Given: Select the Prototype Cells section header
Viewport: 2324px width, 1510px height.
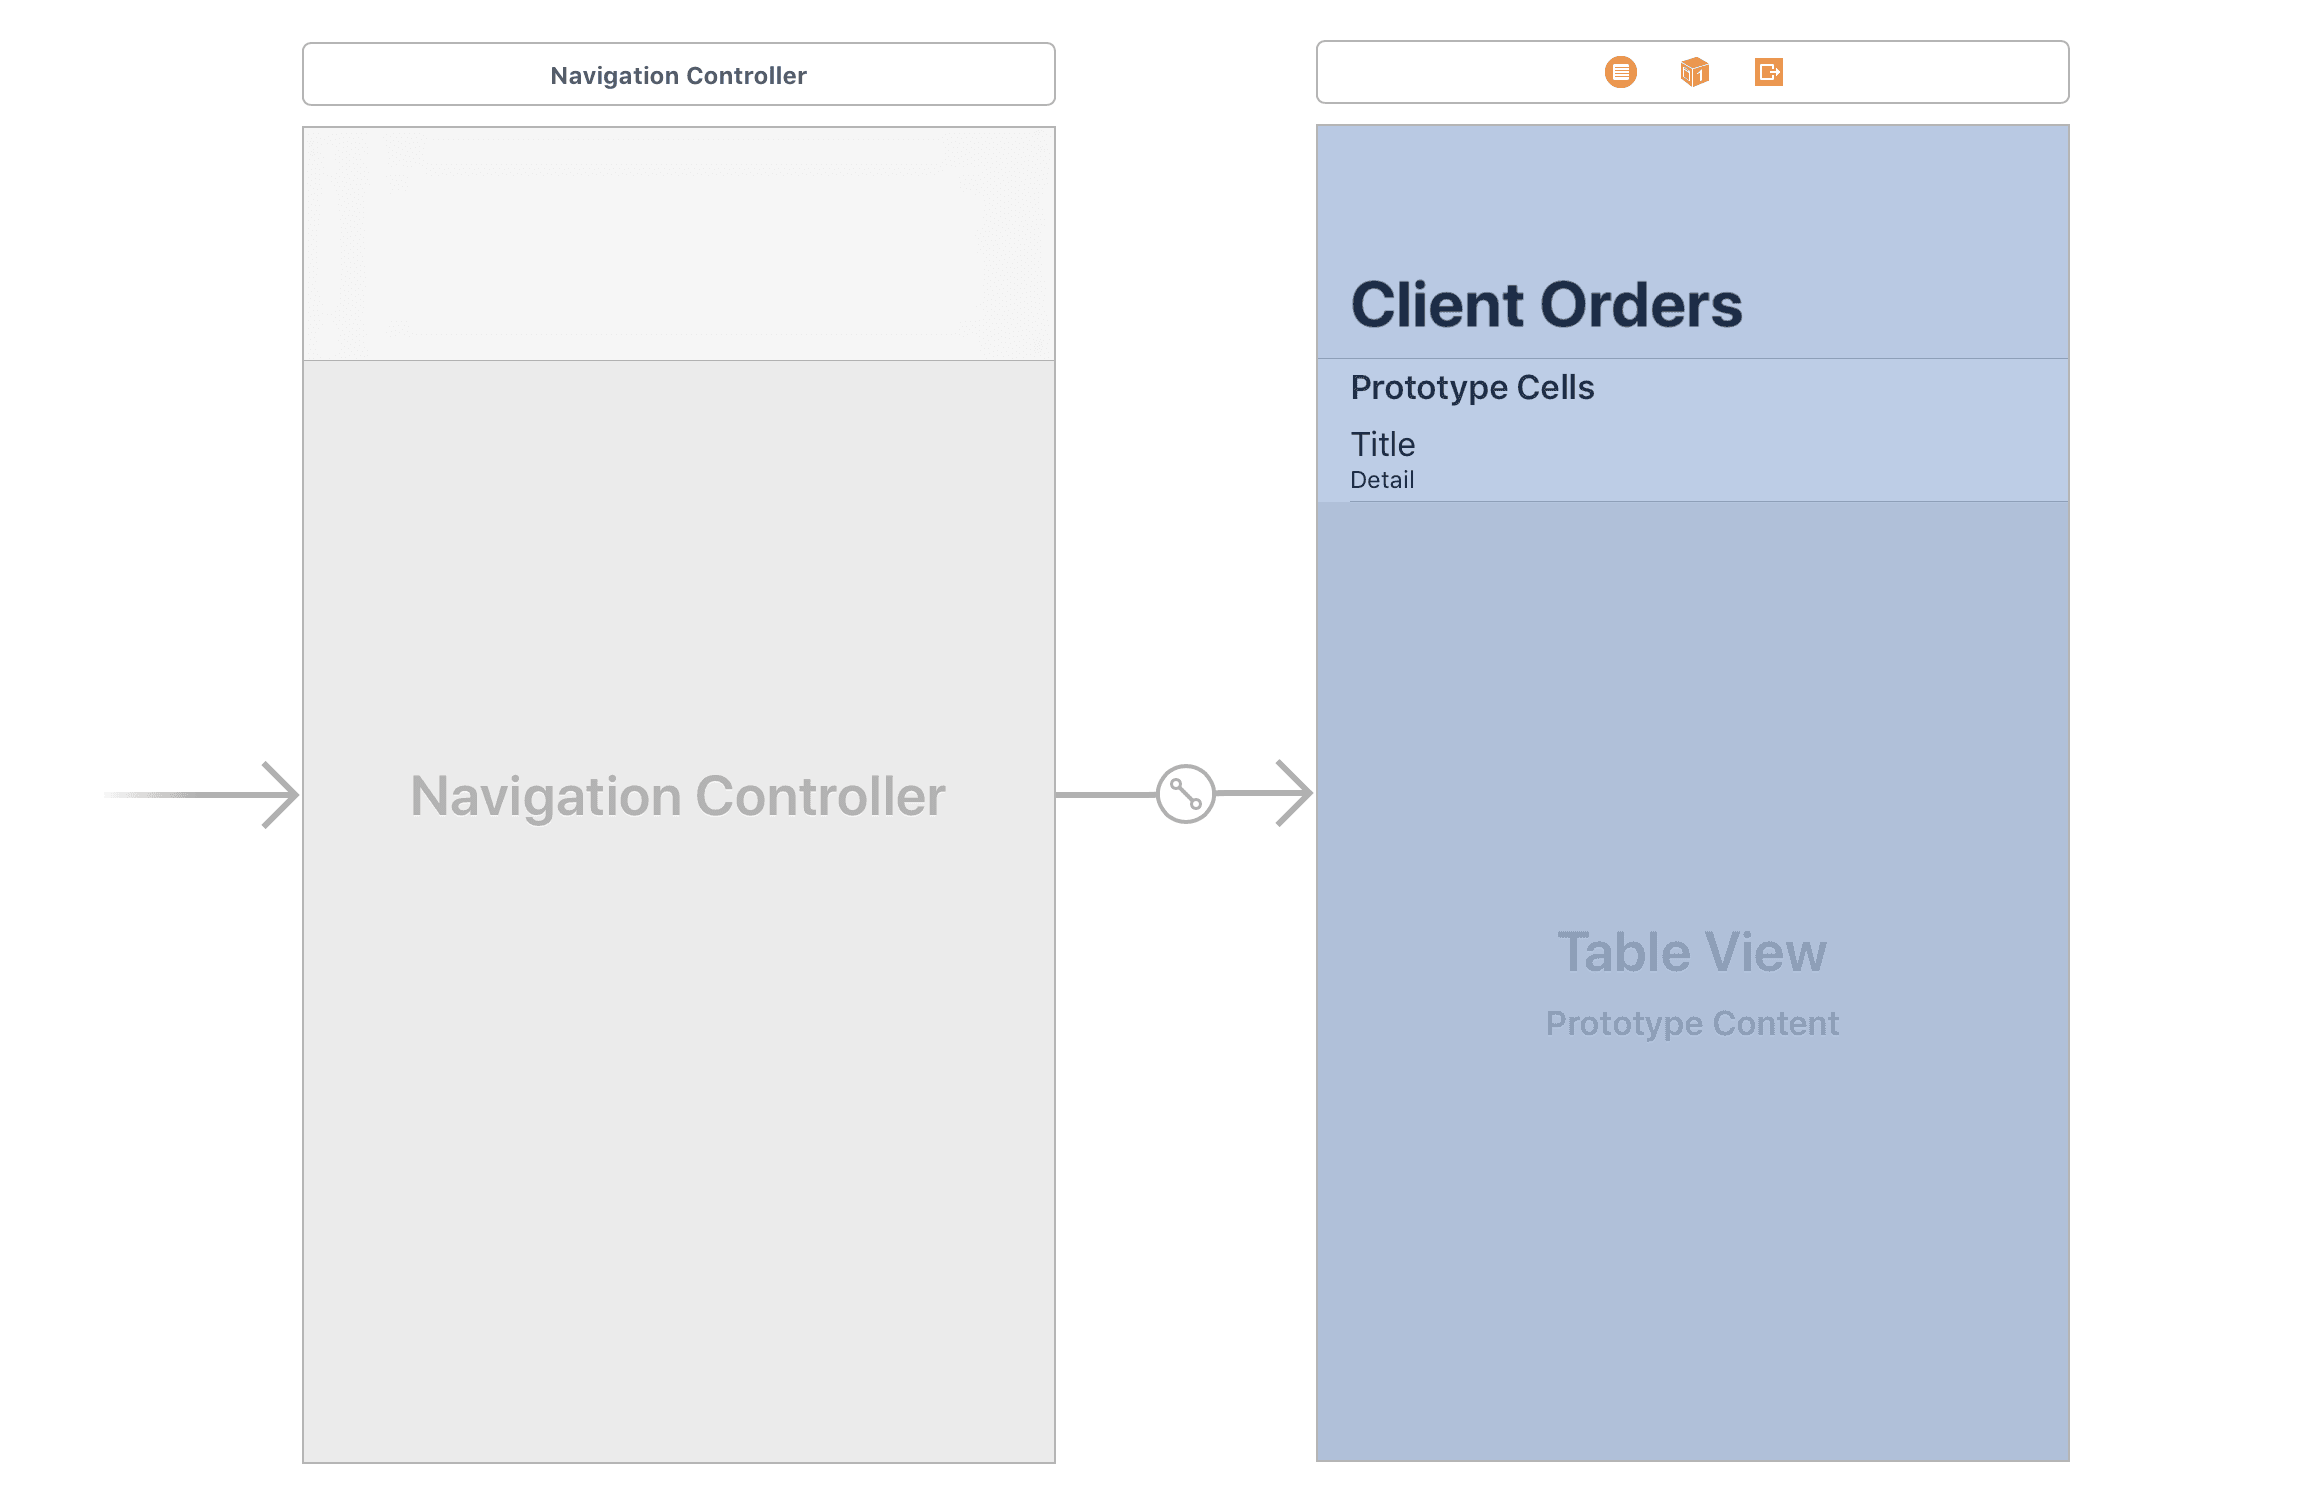Looking at the screenshot, I should point(1472,387).
